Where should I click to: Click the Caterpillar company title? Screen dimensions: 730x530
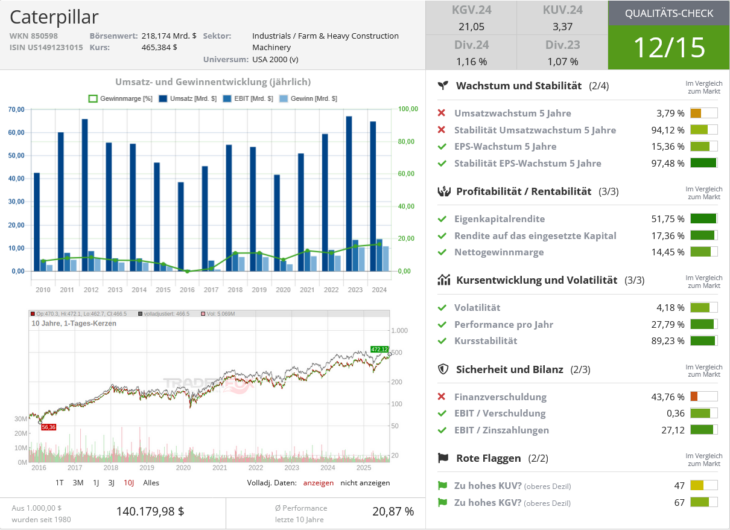point(54,17)
